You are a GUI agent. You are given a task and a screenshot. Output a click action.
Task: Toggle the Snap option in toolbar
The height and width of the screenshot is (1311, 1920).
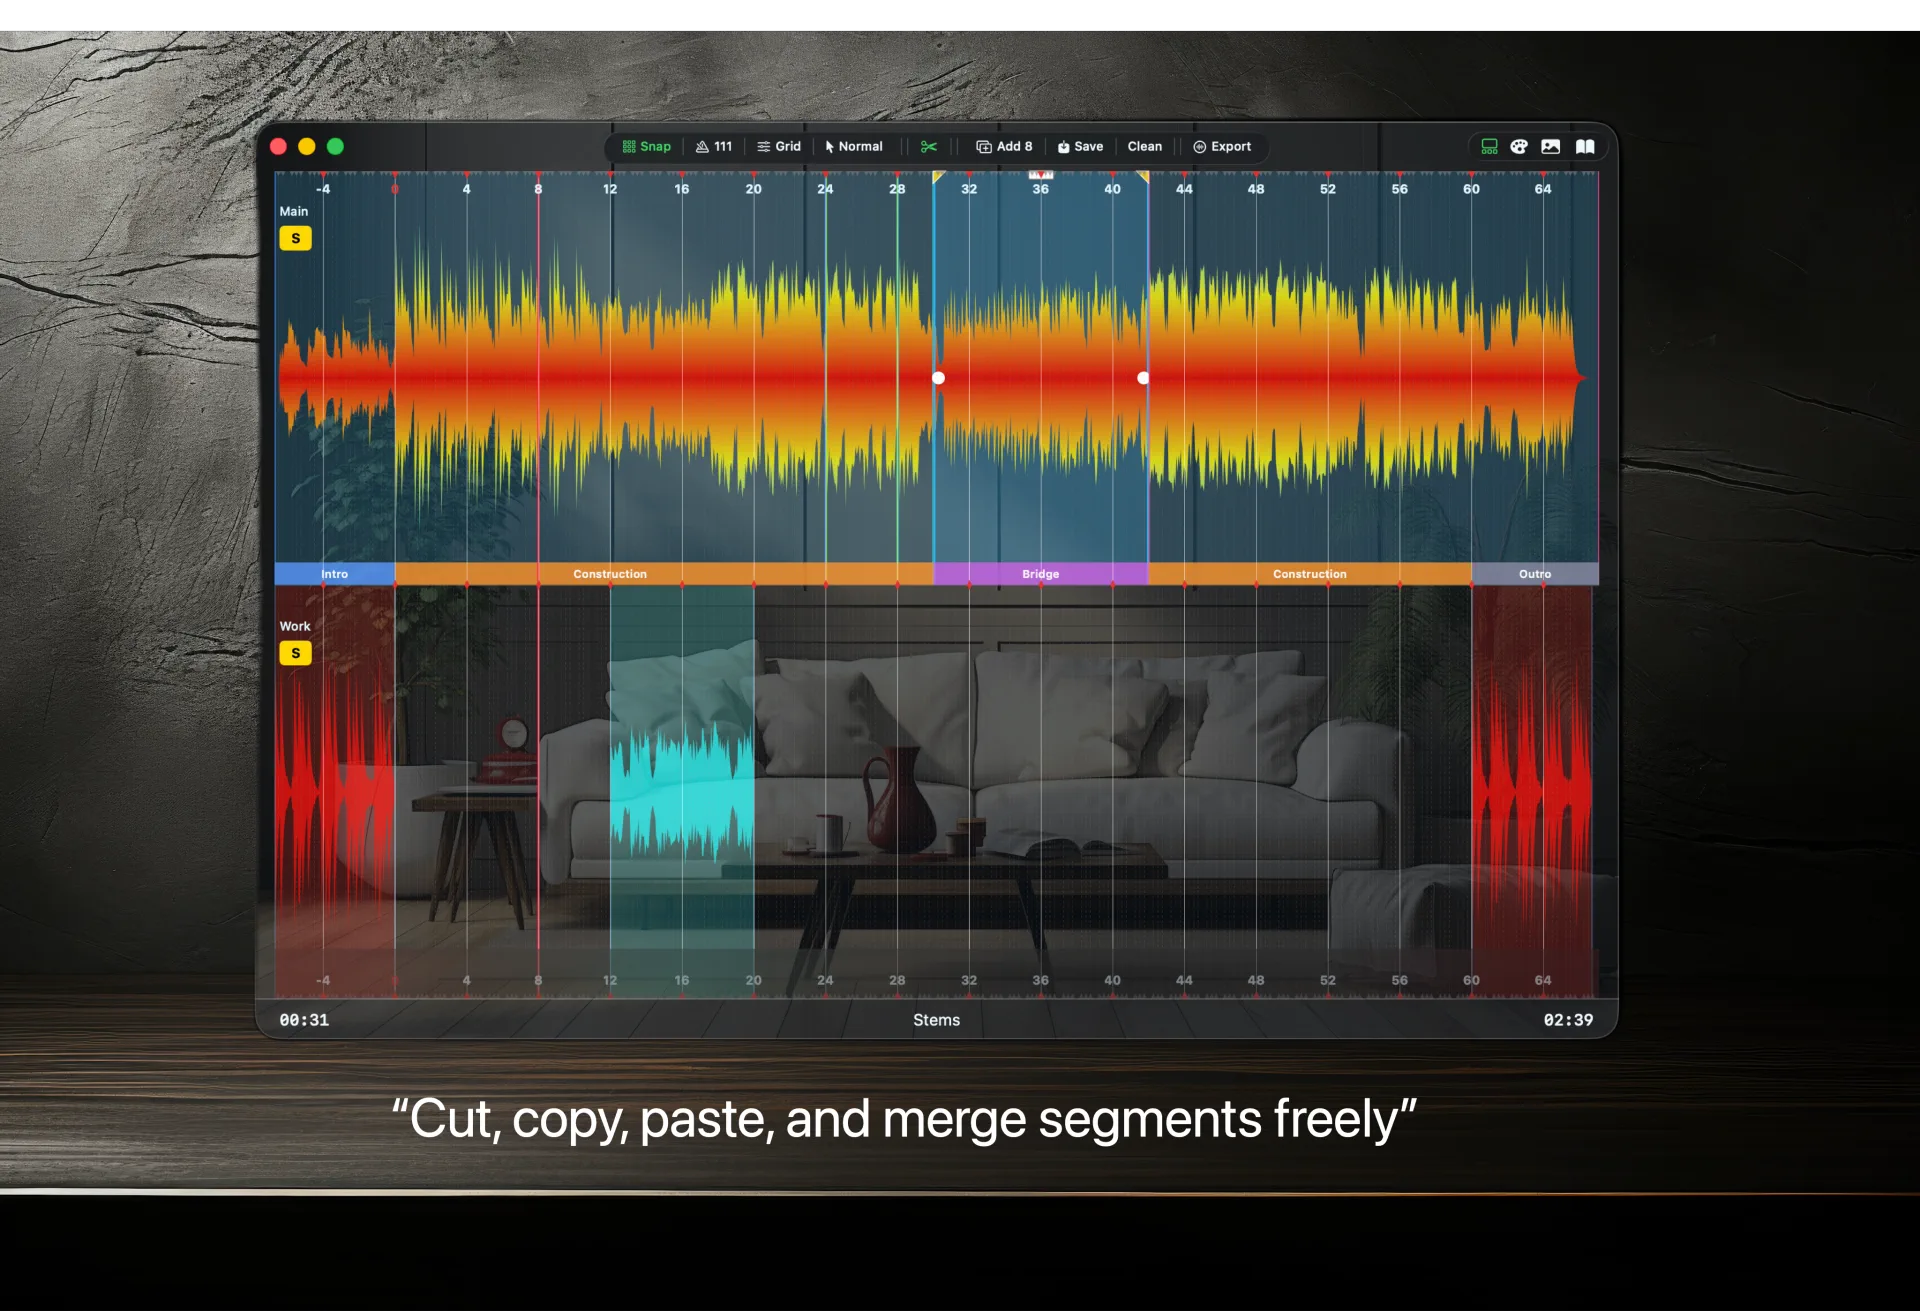coord(646,146)
